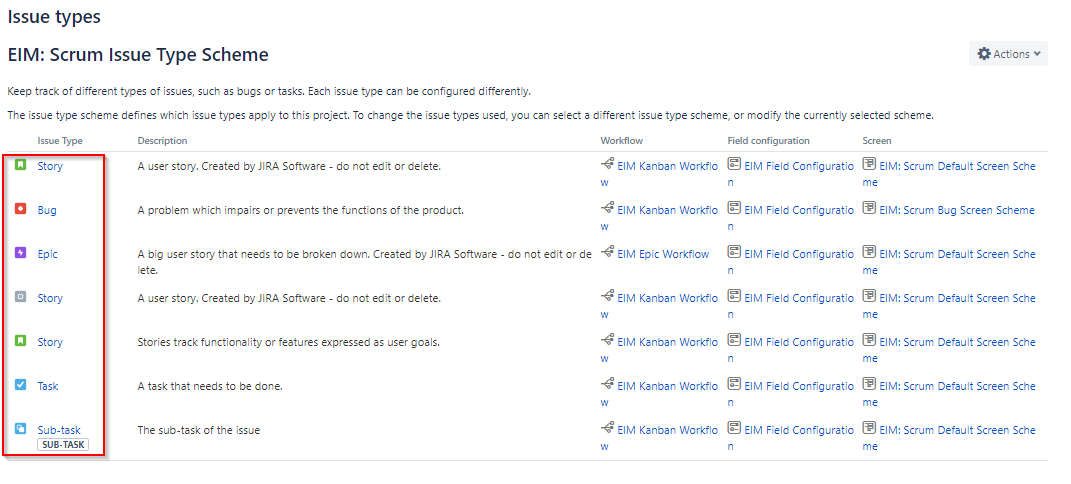Open EIM Kanban Workflow link in Bug row
Viewport: 1071px width, 484px height.
660,218
